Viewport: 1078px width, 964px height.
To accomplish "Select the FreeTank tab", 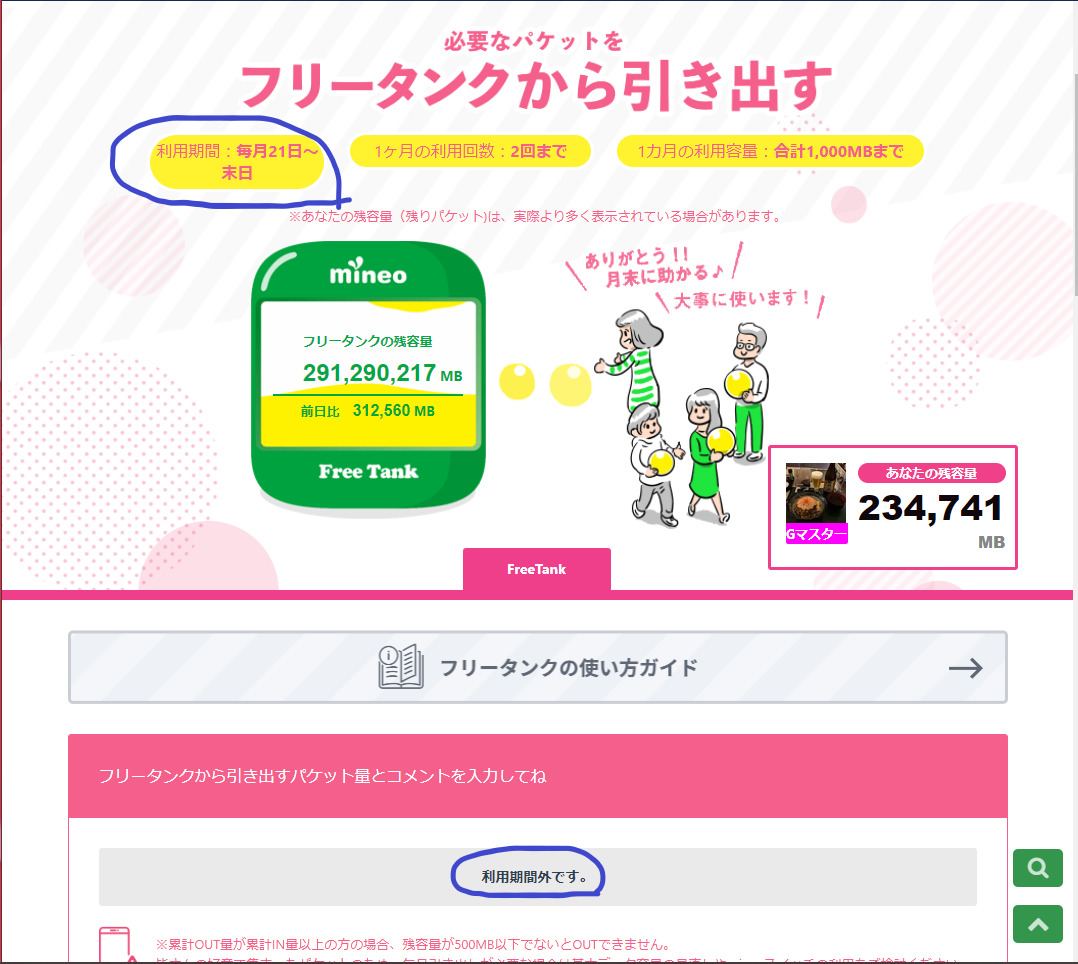I will [536, 569].
